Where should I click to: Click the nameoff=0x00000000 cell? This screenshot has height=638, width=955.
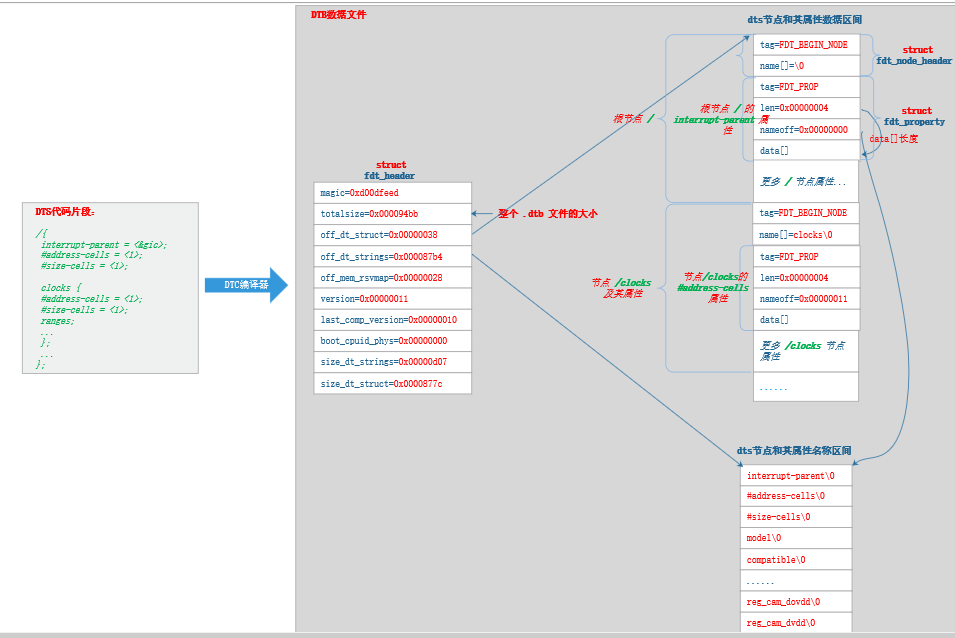806,130
